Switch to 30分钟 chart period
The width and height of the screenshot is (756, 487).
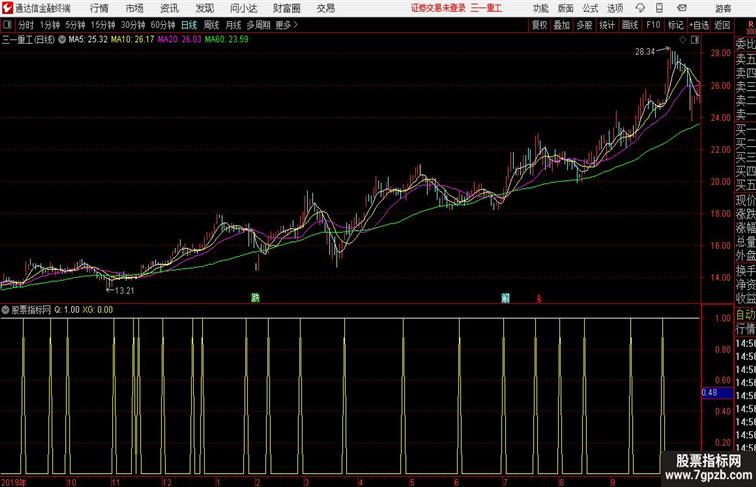tap(133, 25)
